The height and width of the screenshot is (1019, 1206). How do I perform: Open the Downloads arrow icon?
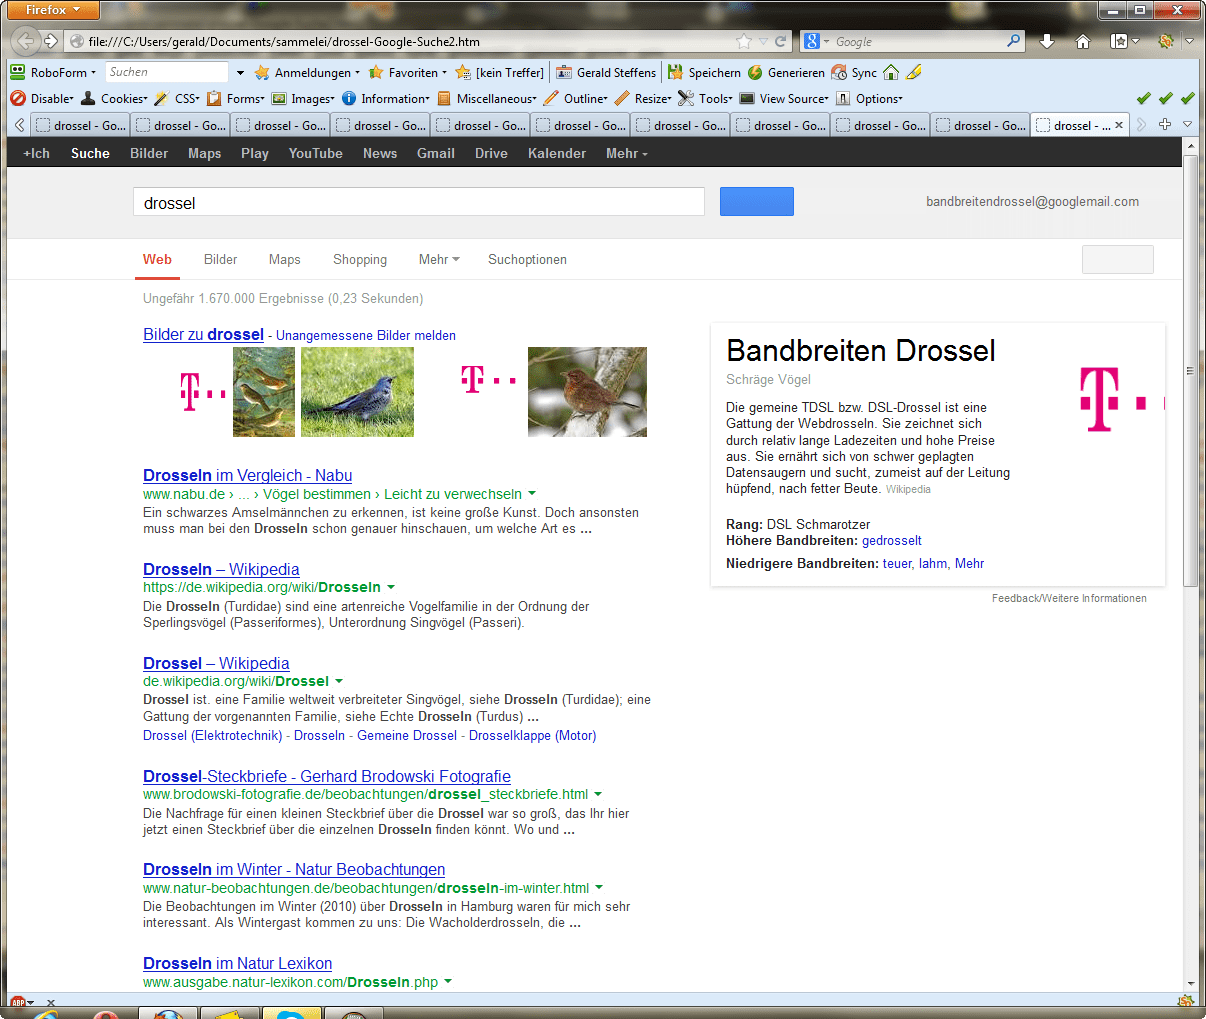point(1047,41)
